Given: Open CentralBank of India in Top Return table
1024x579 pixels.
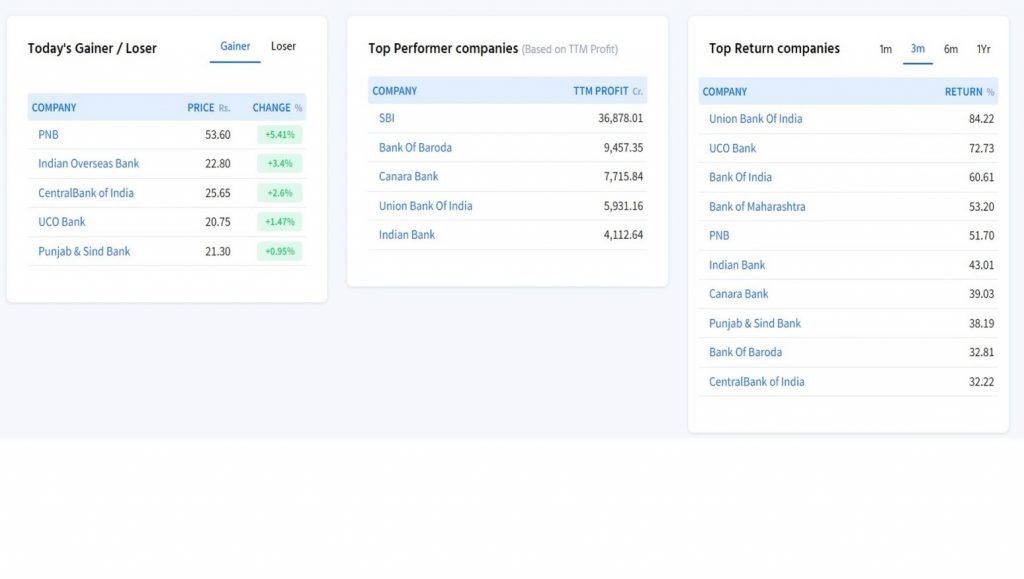Looking at the screenshot, I should (x=756, y=381).
